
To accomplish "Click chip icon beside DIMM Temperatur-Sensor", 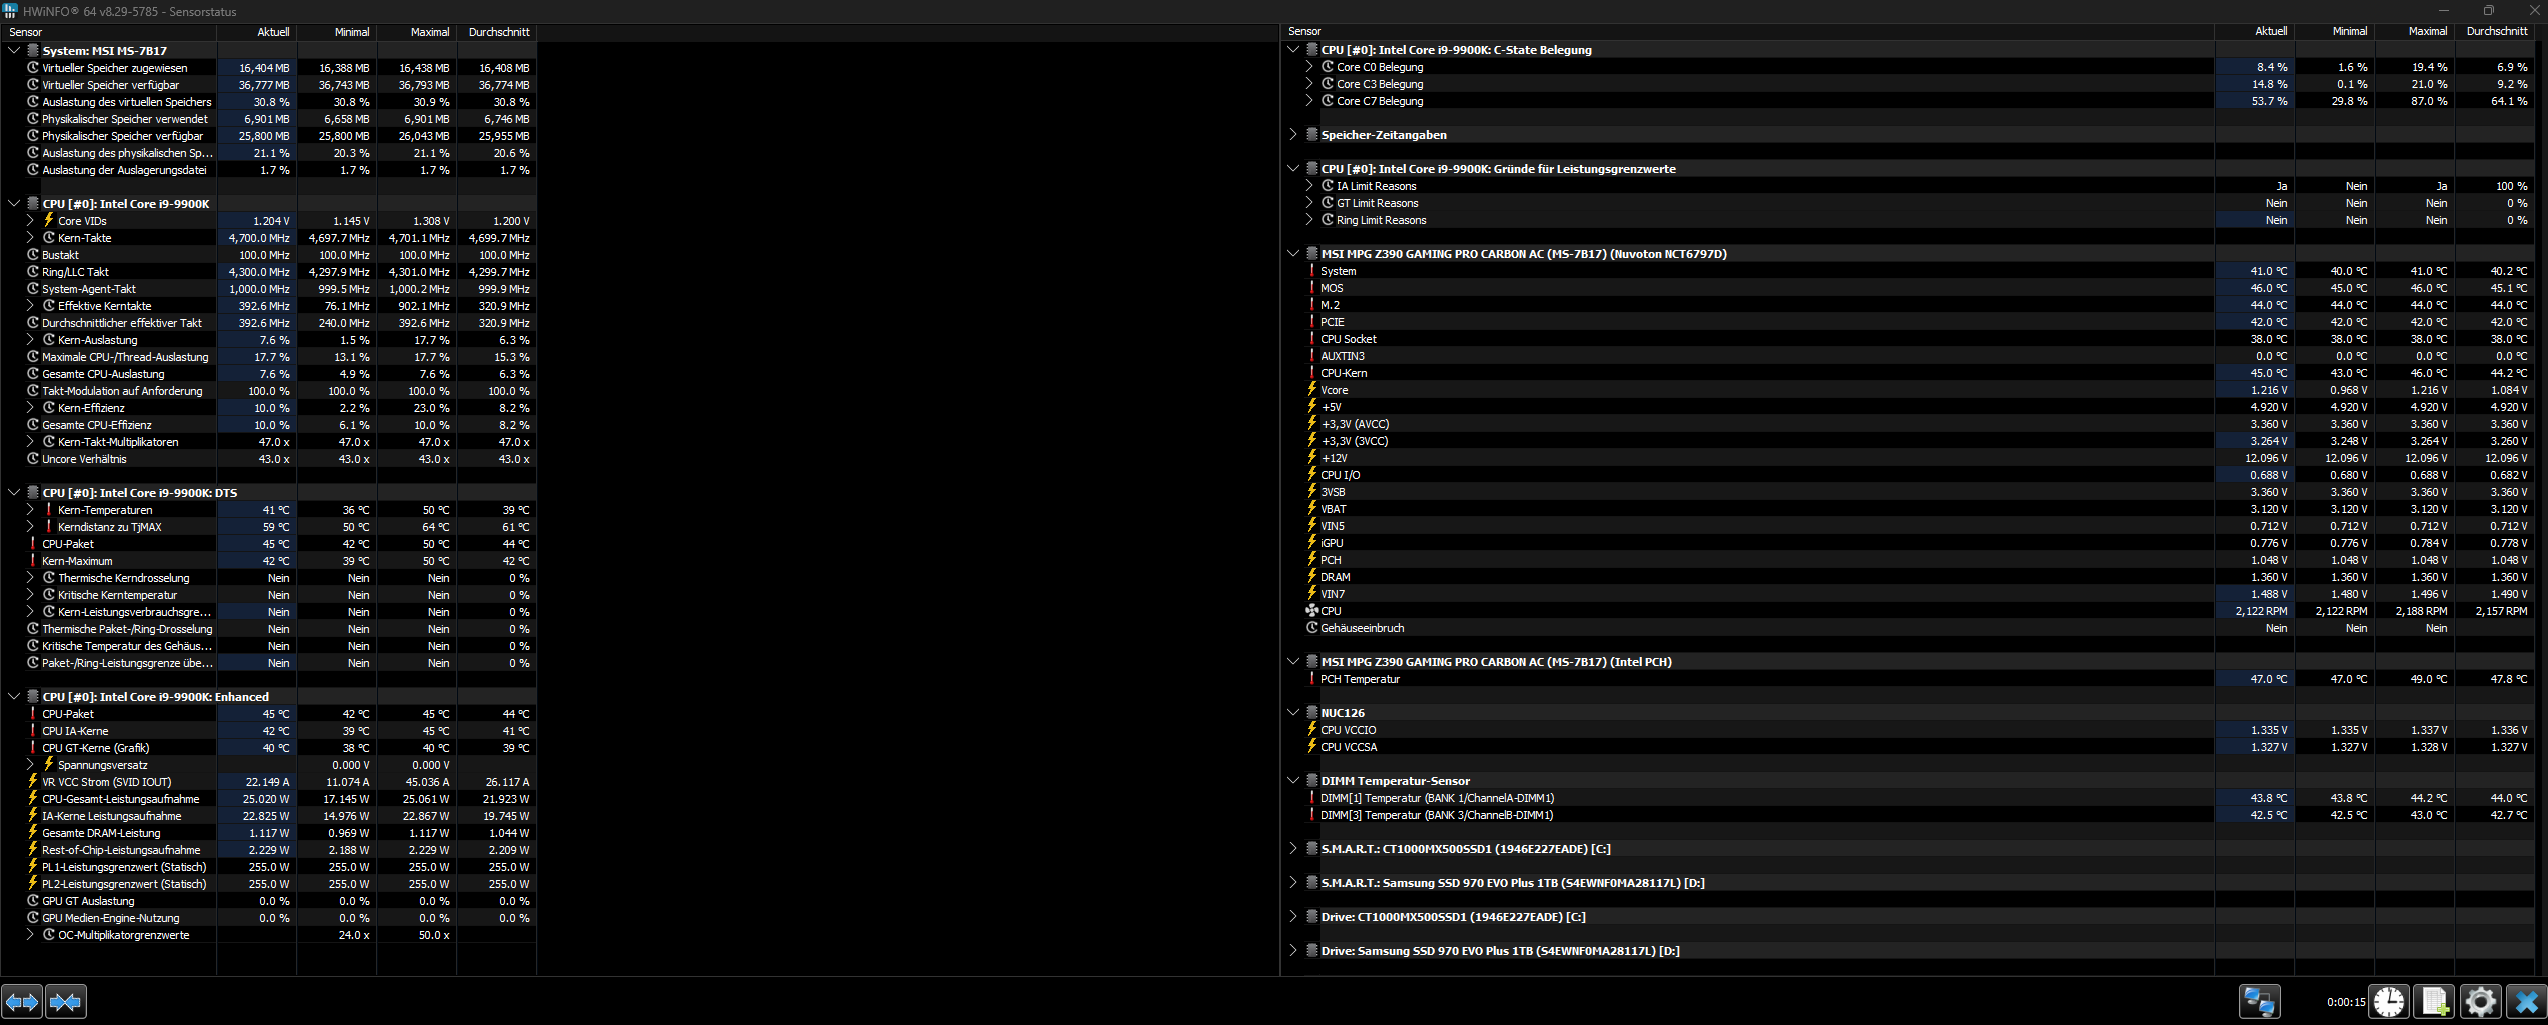I will point(1312,781).
